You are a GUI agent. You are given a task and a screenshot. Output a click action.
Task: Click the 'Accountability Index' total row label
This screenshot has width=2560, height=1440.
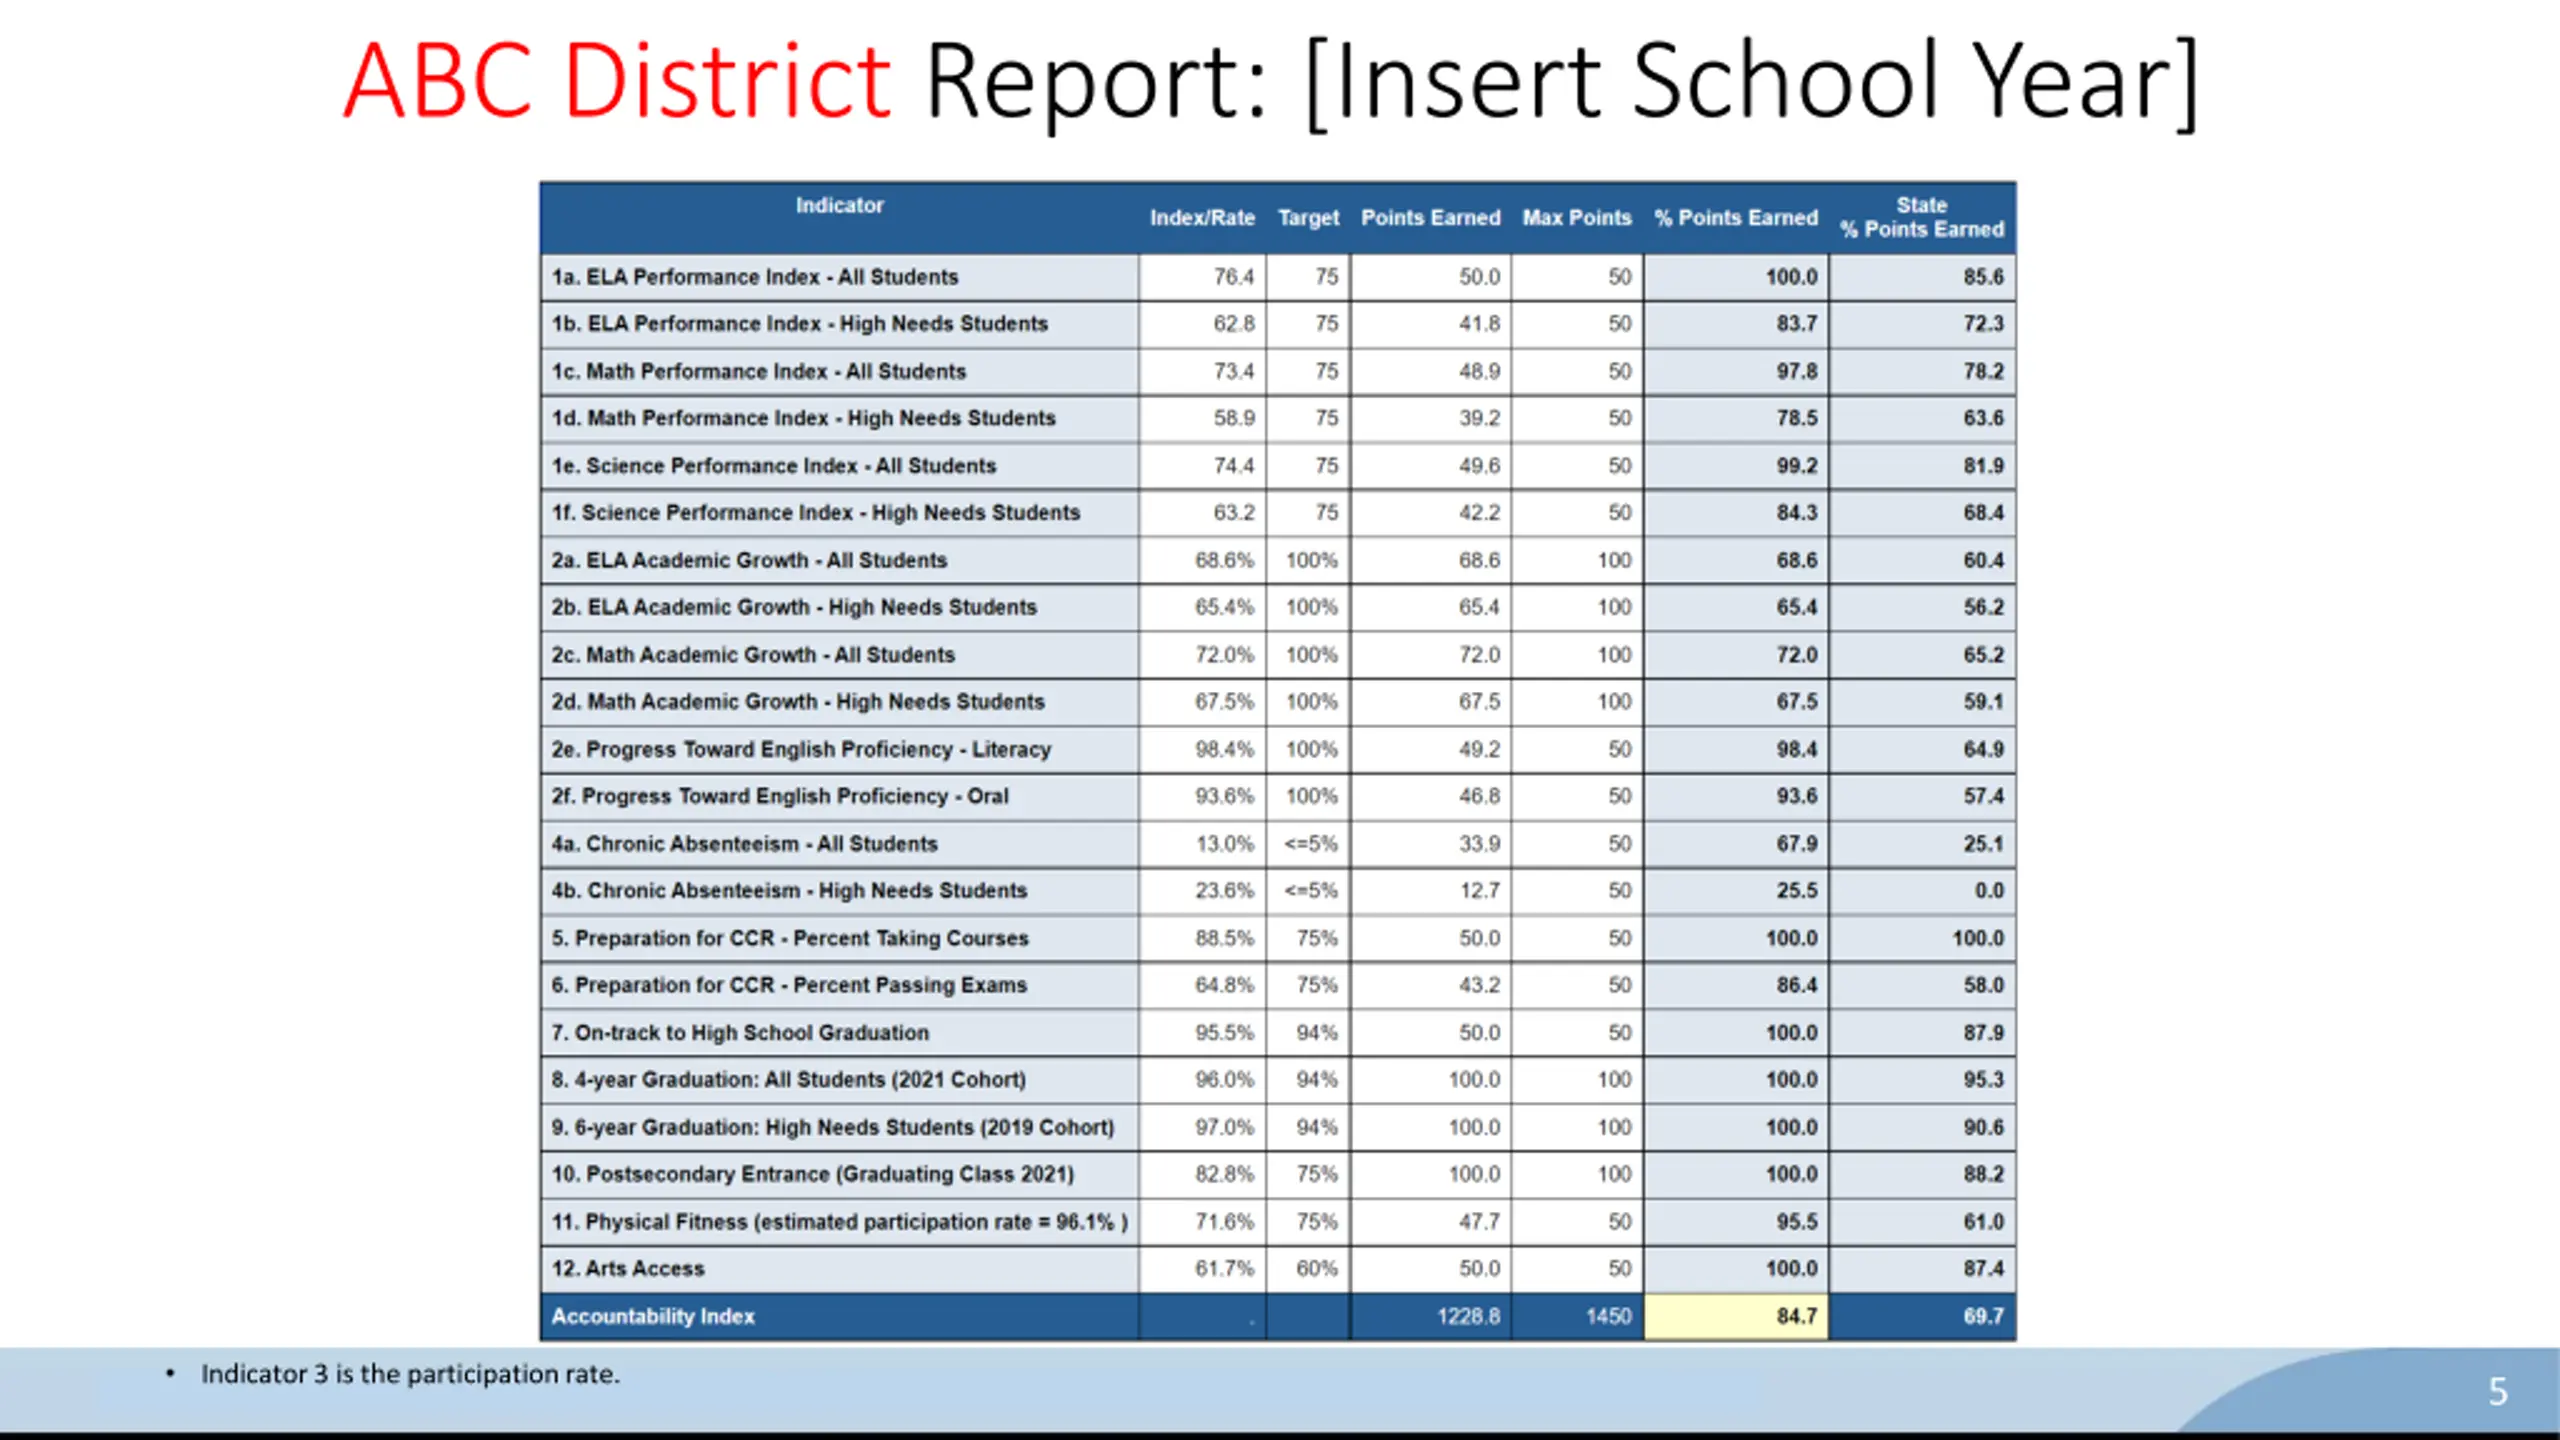point(653,1316)
